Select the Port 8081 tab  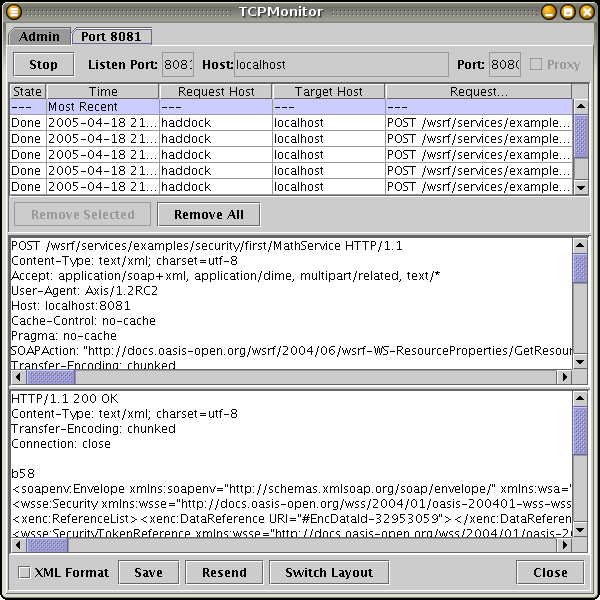coord(111,36)
